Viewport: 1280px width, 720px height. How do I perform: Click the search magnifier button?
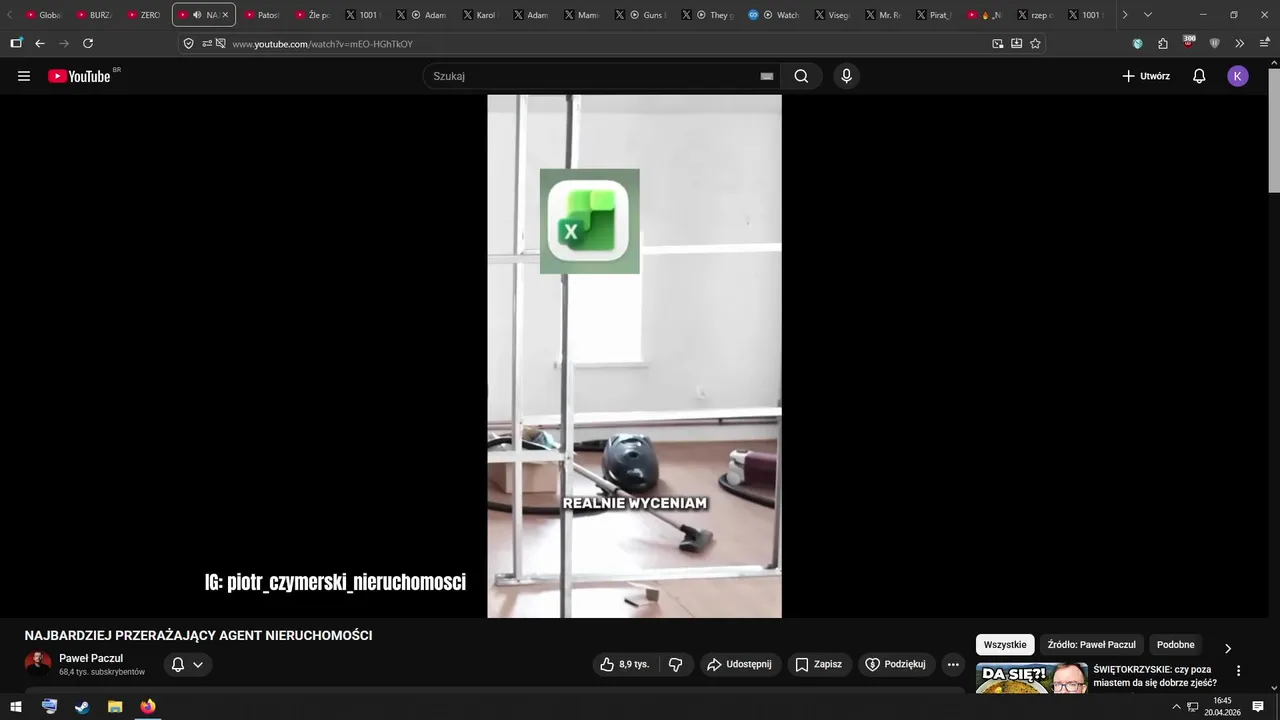tap(801, 76)
